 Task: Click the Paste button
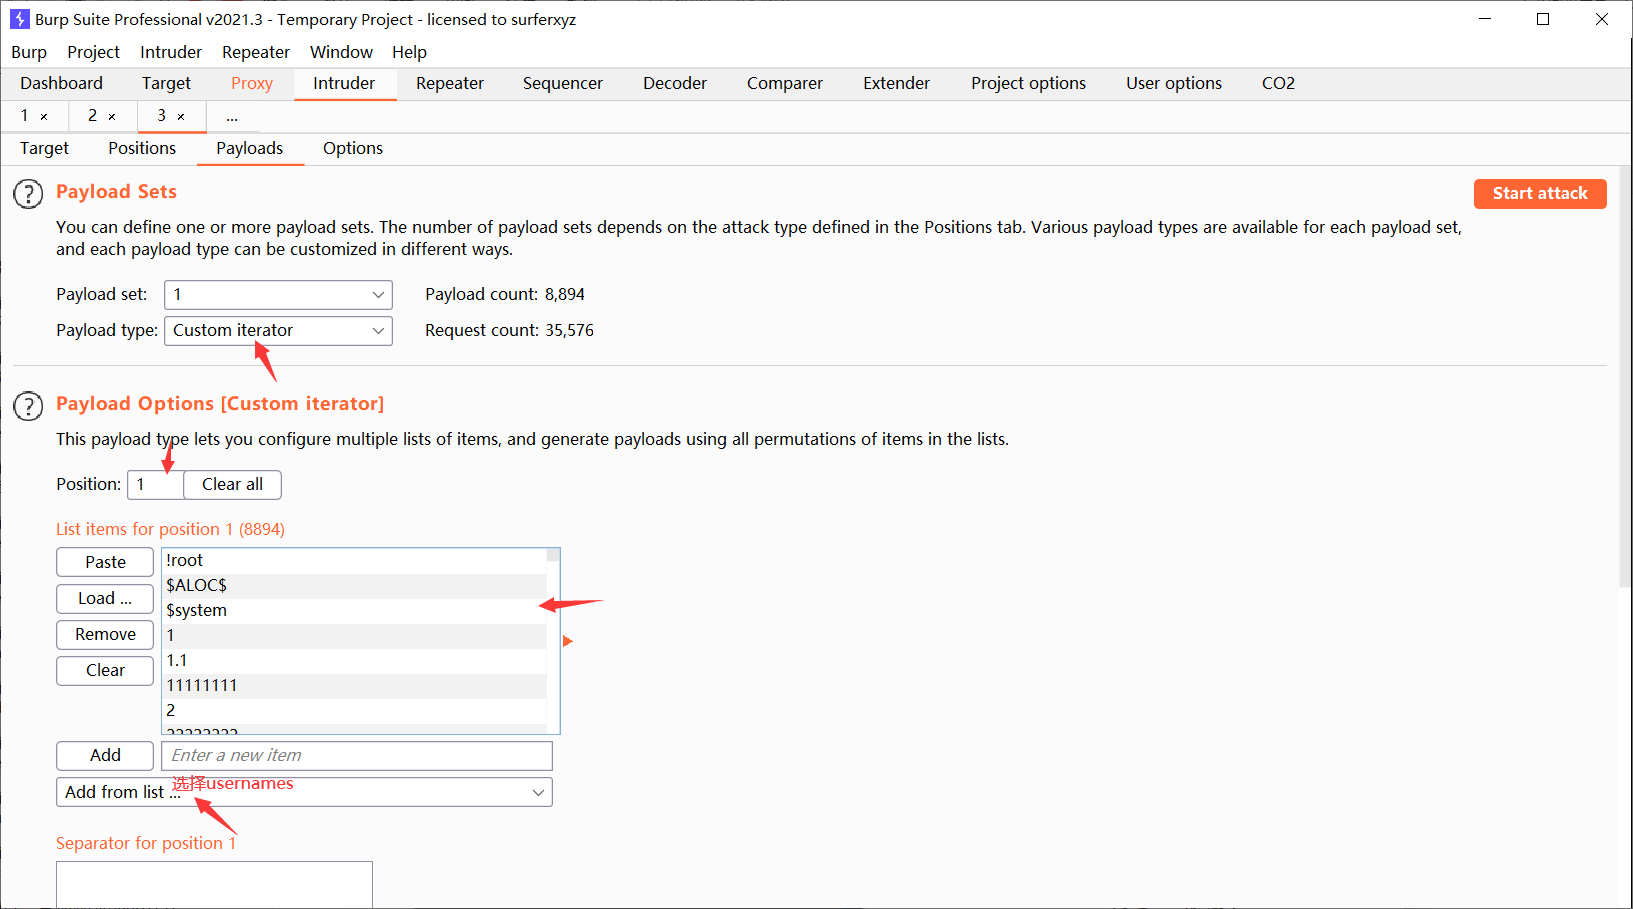105,562
